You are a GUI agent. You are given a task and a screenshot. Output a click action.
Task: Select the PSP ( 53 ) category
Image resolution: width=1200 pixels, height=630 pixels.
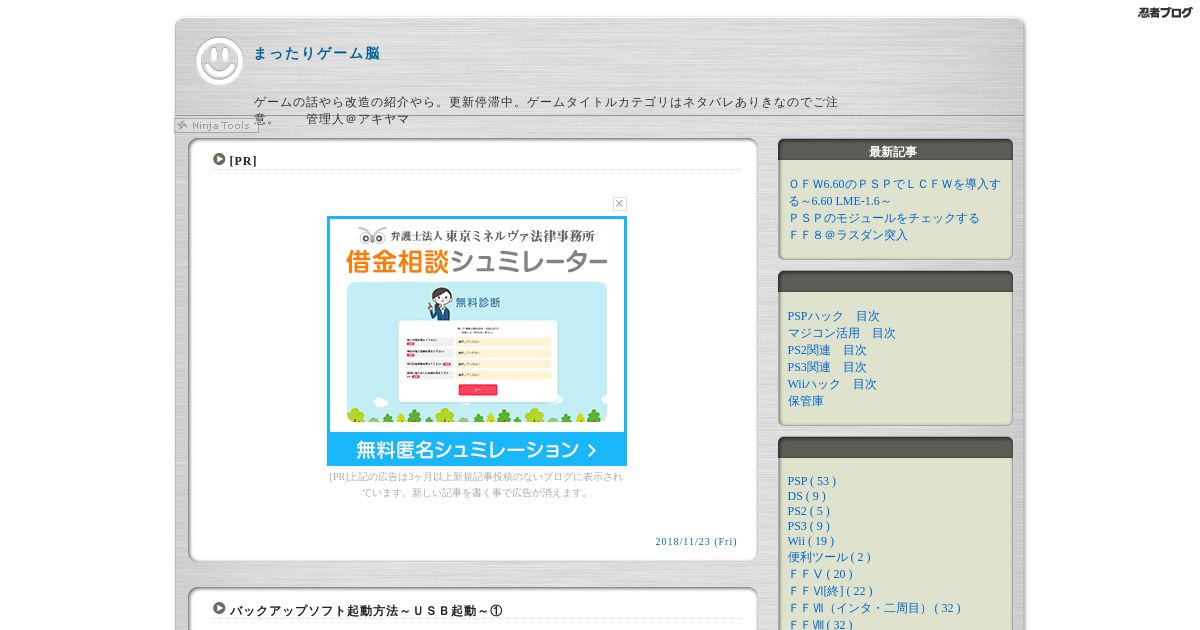812,481
